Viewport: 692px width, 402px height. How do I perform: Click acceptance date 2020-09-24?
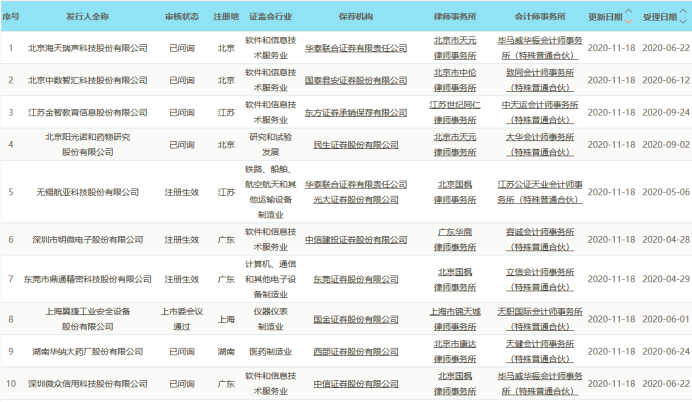pos(666,113)
